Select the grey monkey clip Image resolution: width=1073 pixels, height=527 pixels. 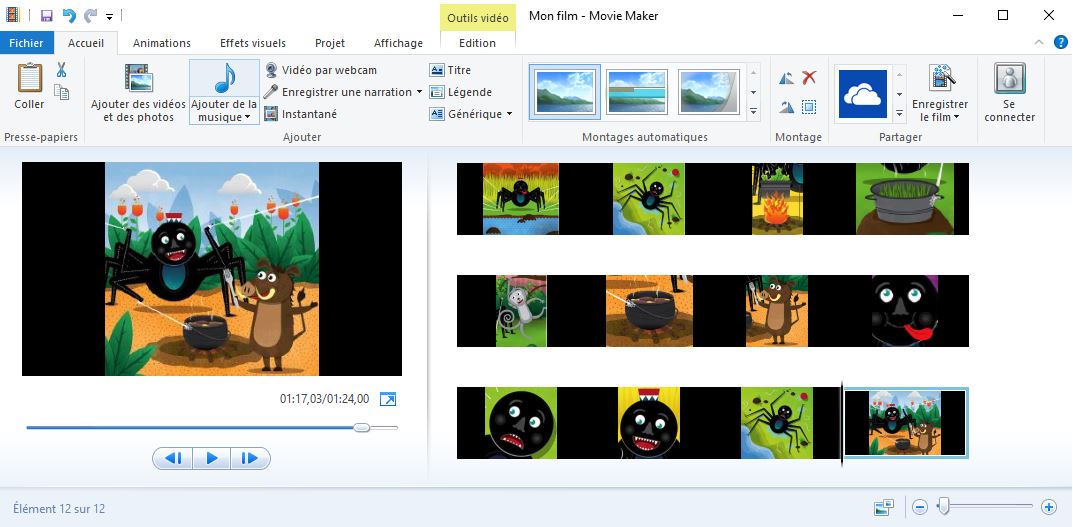pos(521,311)
